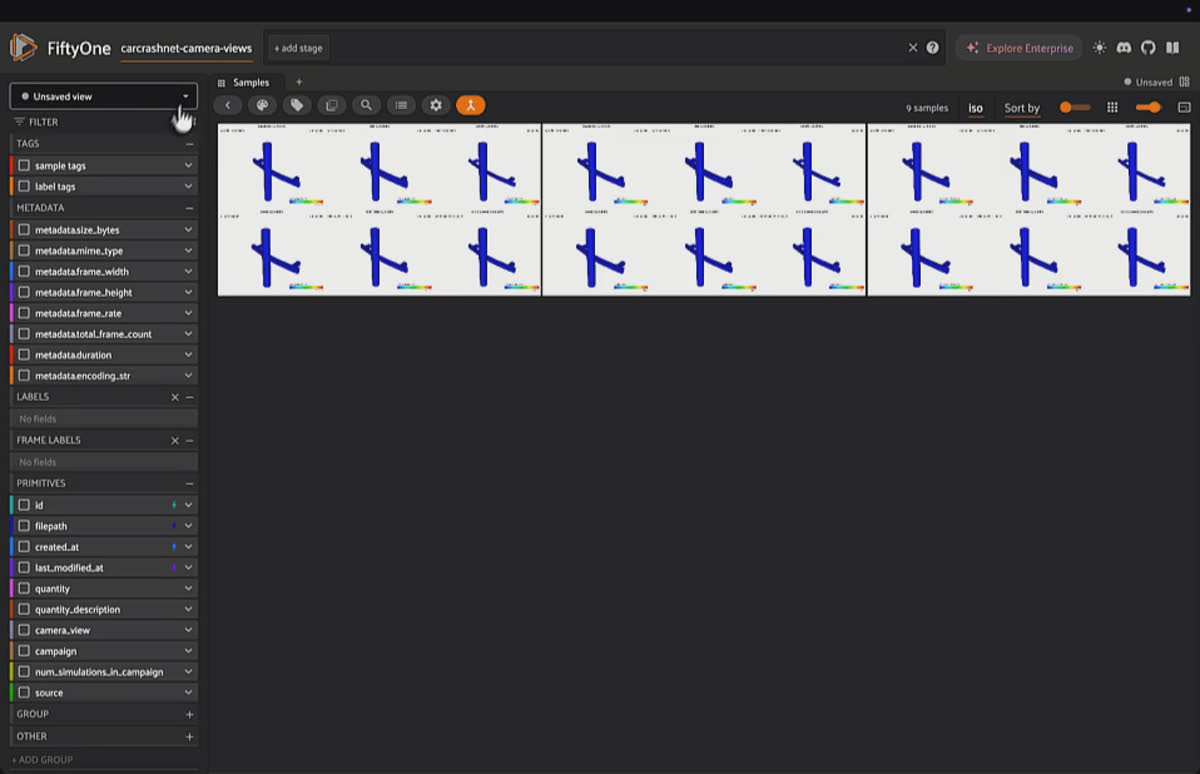Open the first sample thumbnail
The width and height of the screenshot is (1200, 774).
coord(379,209)
